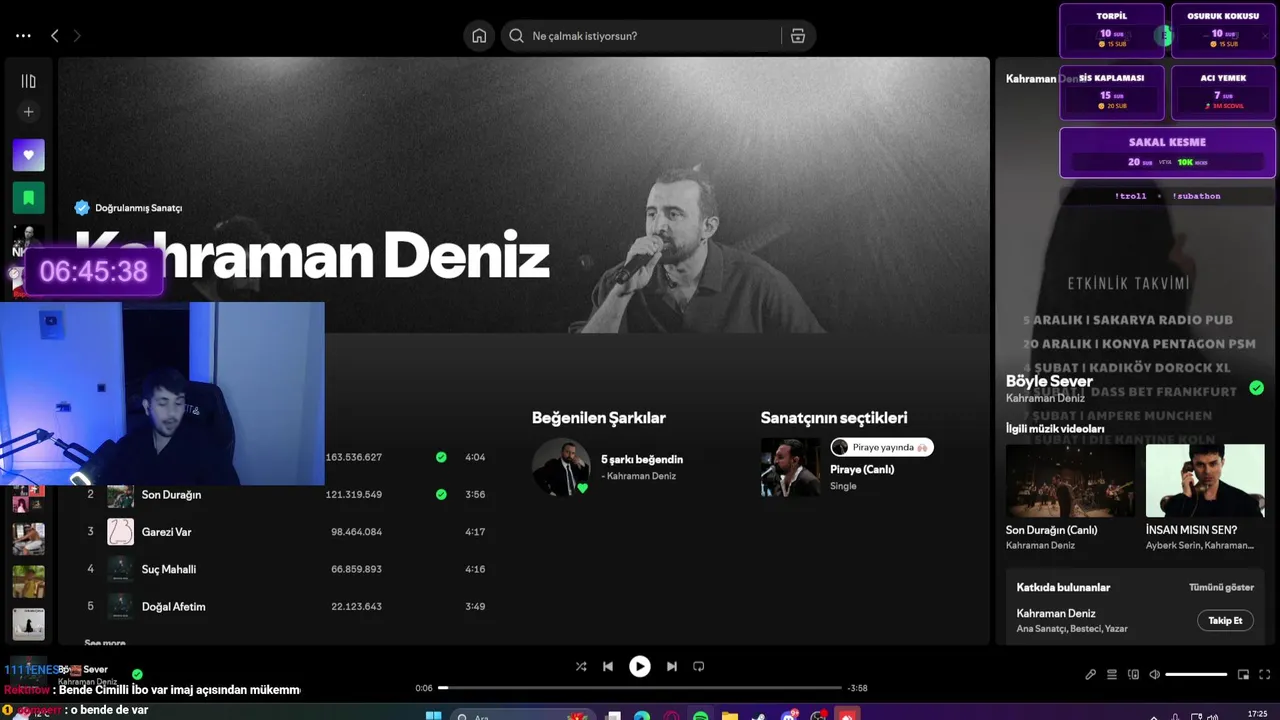The image size is (1280, 720).
Task: Go back with the left arrow
Action: (x=55, y=36)
